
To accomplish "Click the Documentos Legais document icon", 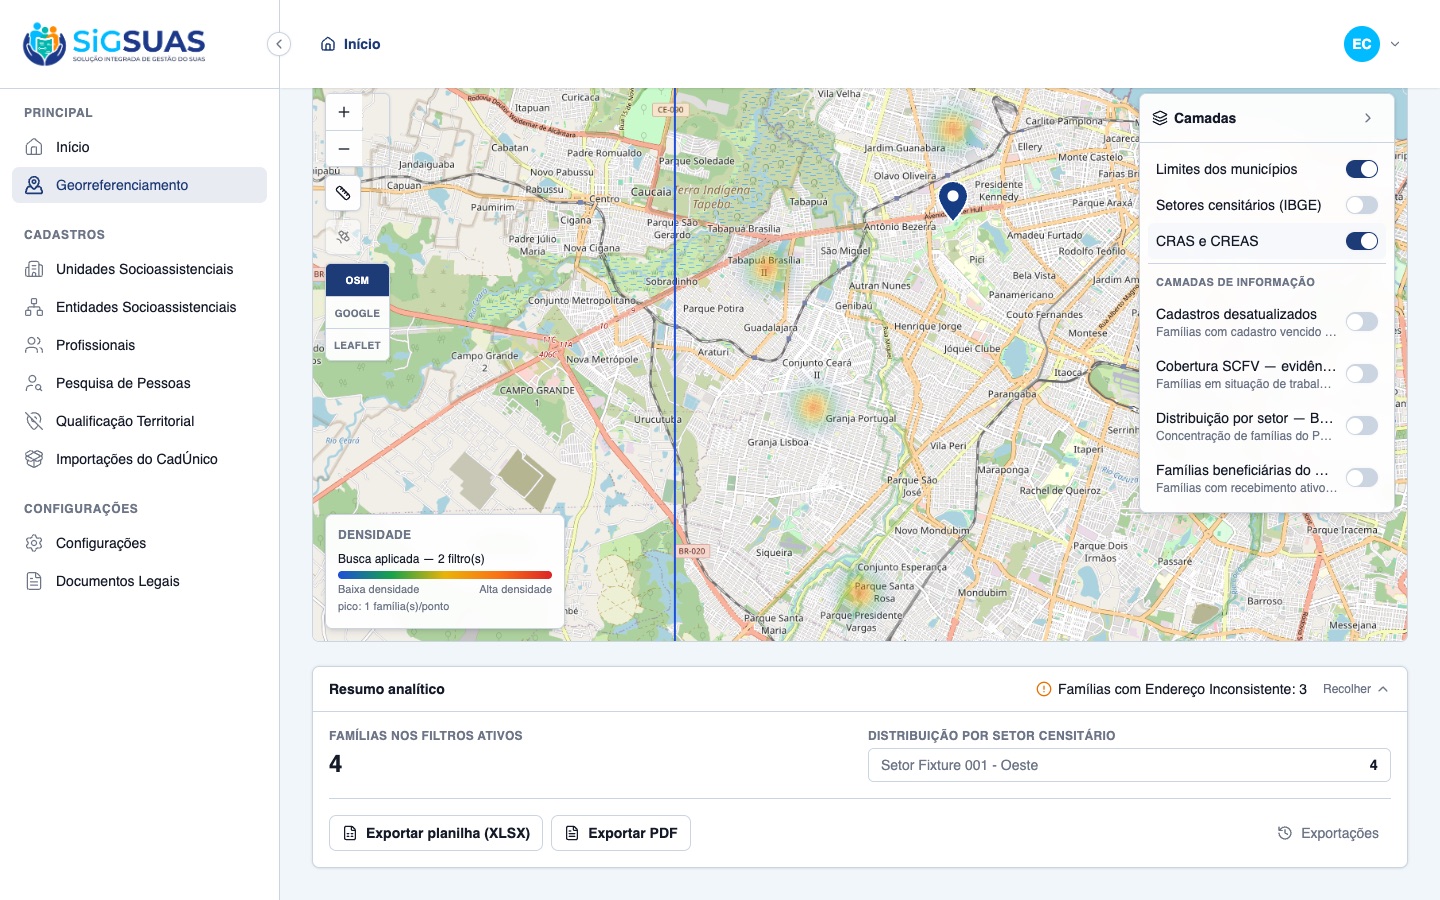I will tap(34, 581).
